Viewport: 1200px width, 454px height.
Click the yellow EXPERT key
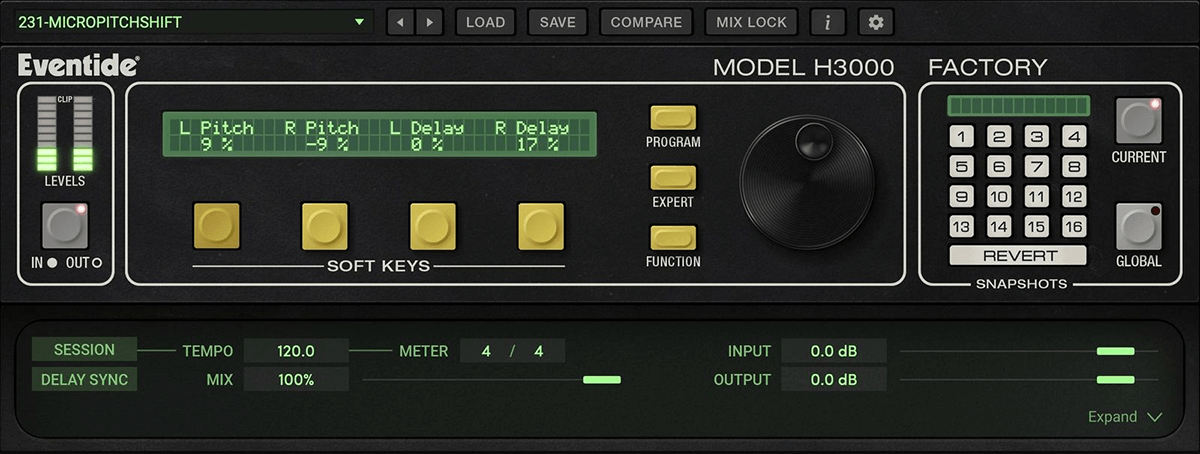(x=673, y=178)
